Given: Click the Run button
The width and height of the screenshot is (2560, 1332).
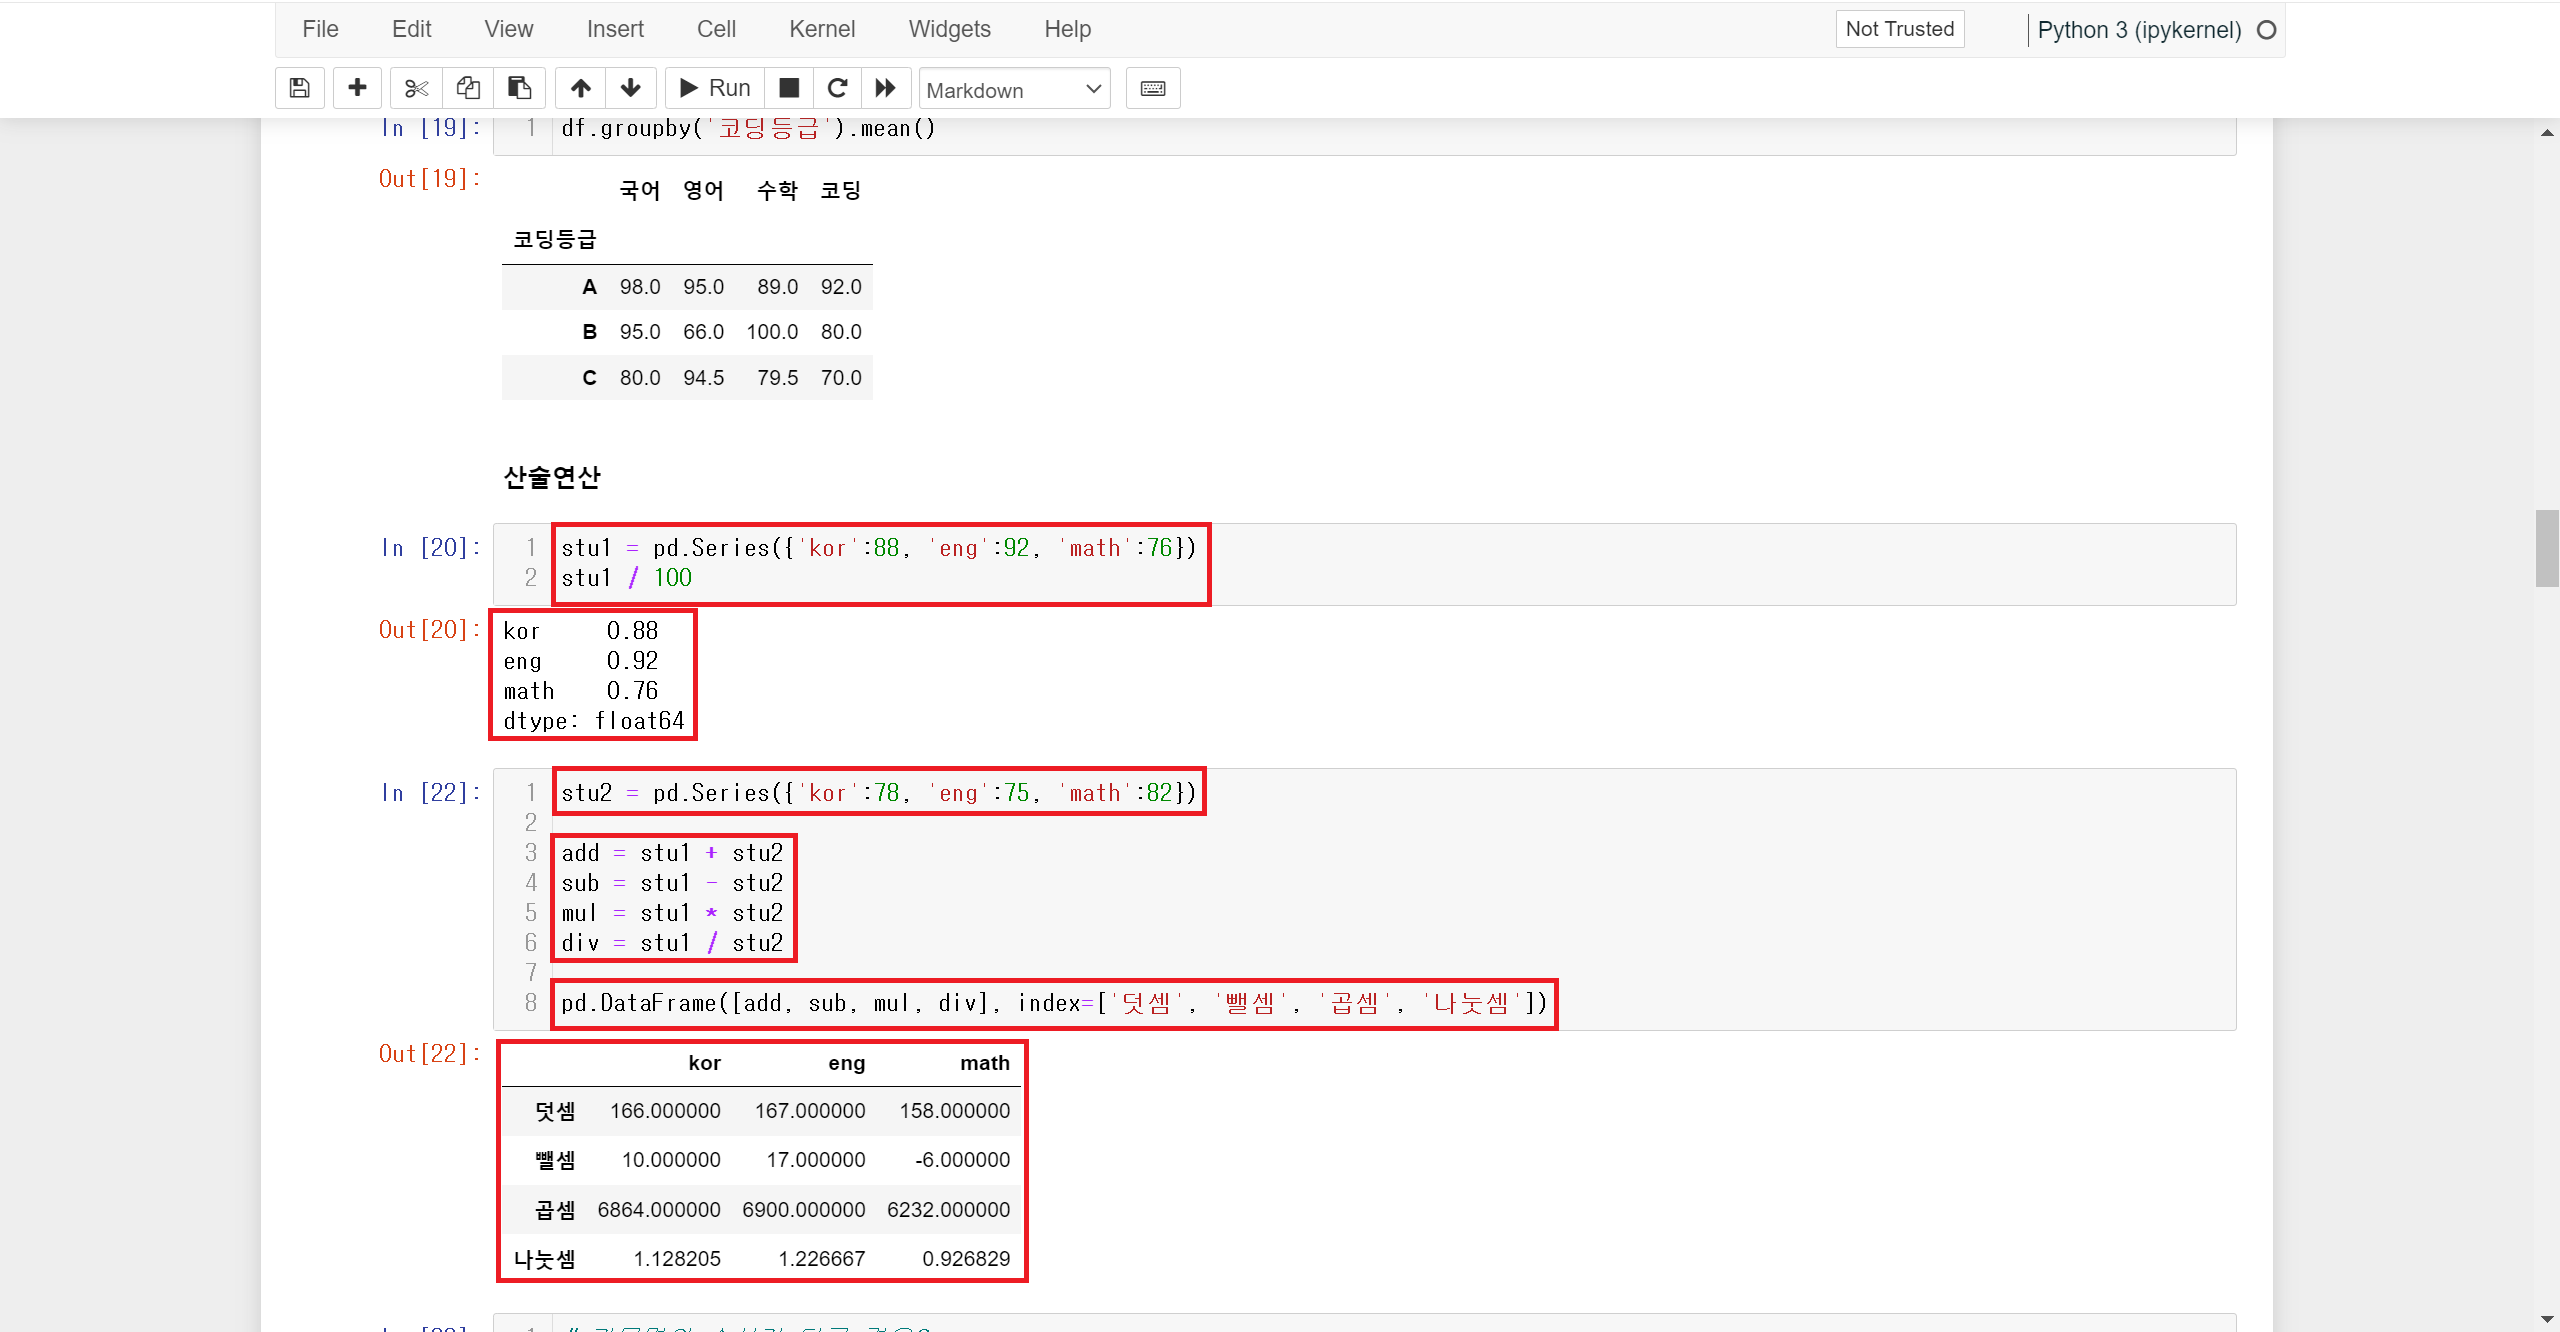Looking at the screenshot, I should tap(715, 88).
